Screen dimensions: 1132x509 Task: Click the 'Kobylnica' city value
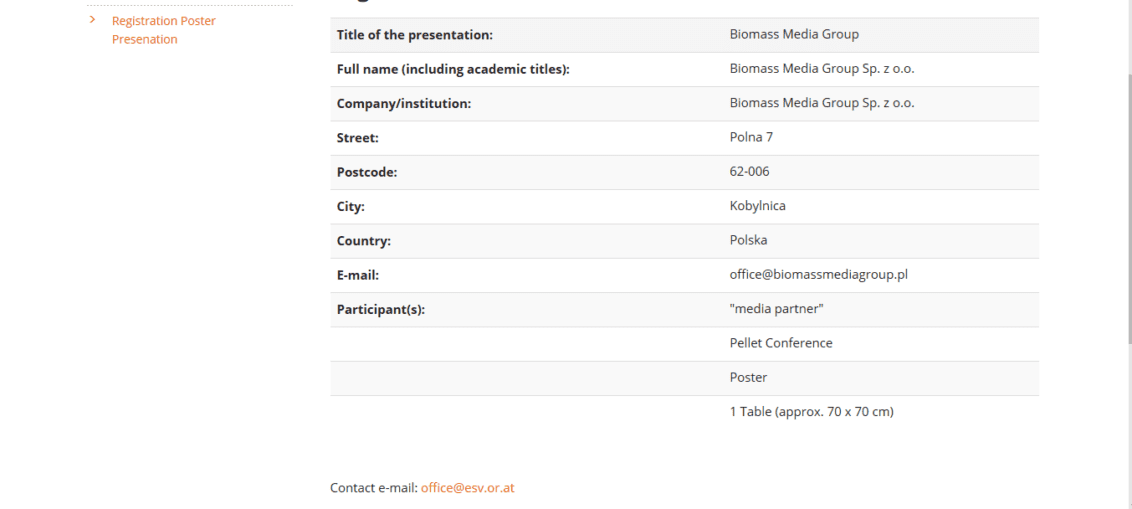pyautogui.click(x=757, y=206)
